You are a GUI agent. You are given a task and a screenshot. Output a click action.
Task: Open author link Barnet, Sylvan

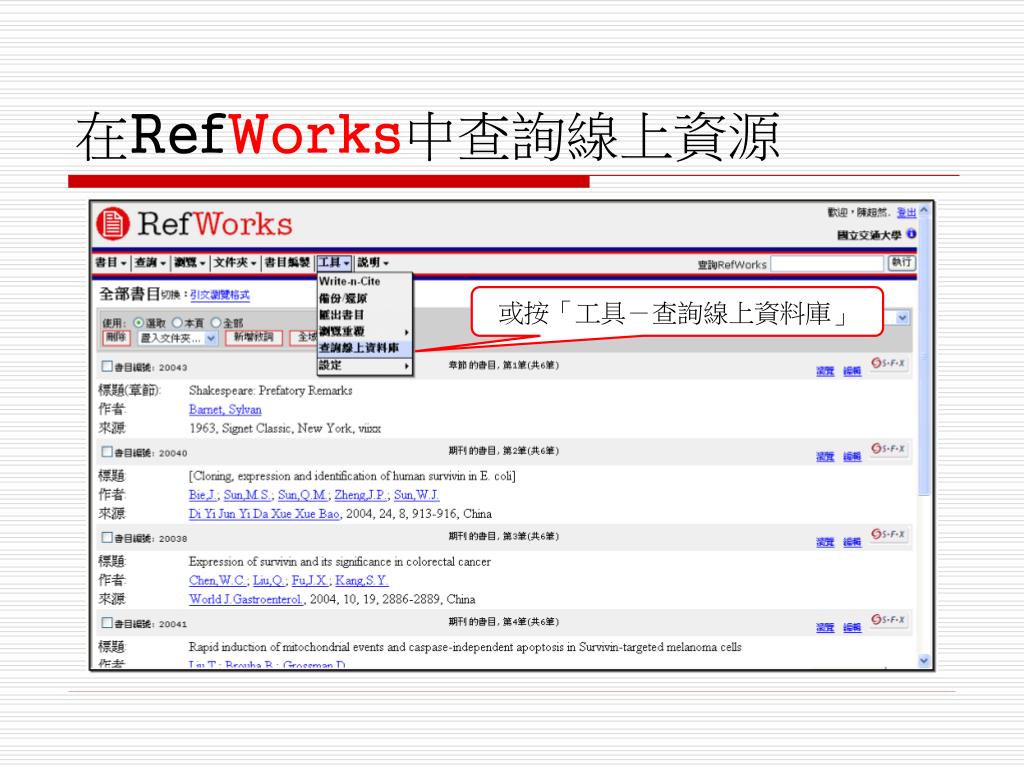[225, 409]
